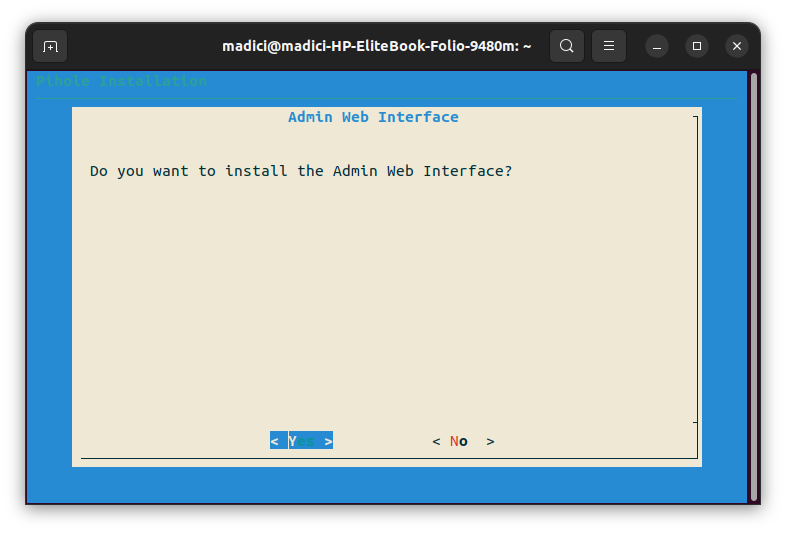
Task: Click the terminal window title text
Action: coord(376,46)
